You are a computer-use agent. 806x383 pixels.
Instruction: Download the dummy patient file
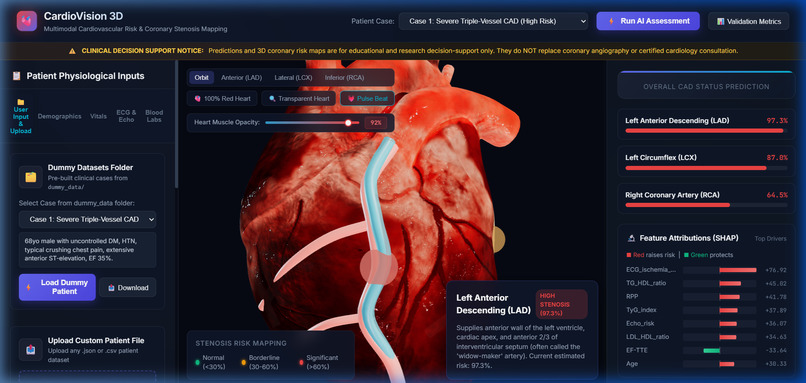click(x=127, y=288)
